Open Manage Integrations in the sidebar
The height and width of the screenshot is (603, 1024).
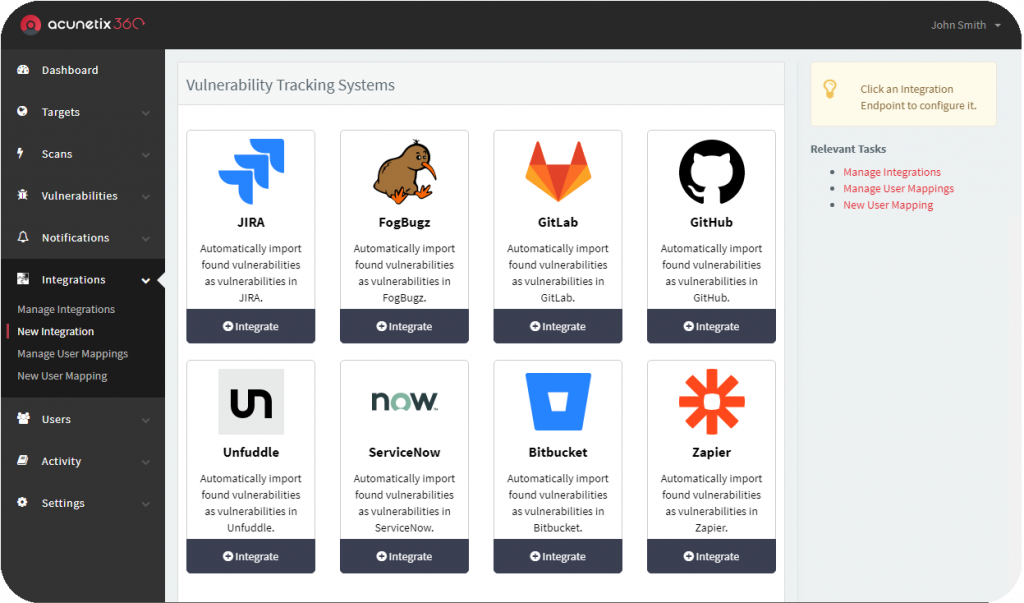pyautogui.click(x=66, y=309)
